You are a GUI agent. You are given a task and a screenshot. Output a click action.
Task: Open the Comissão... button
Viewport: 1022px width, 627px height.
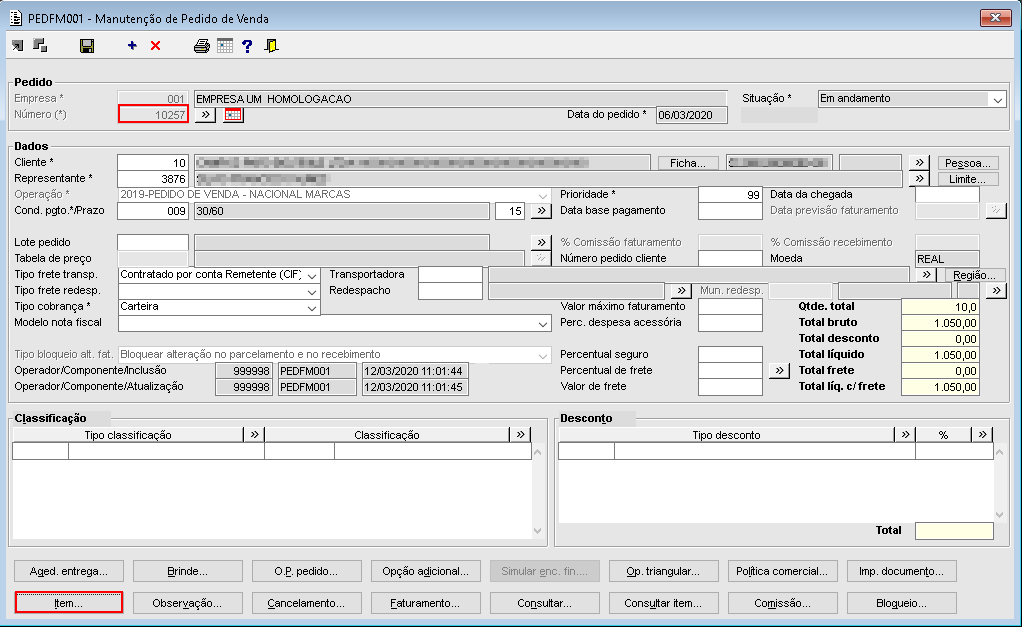pyautogui.click(x=782, y=603)
